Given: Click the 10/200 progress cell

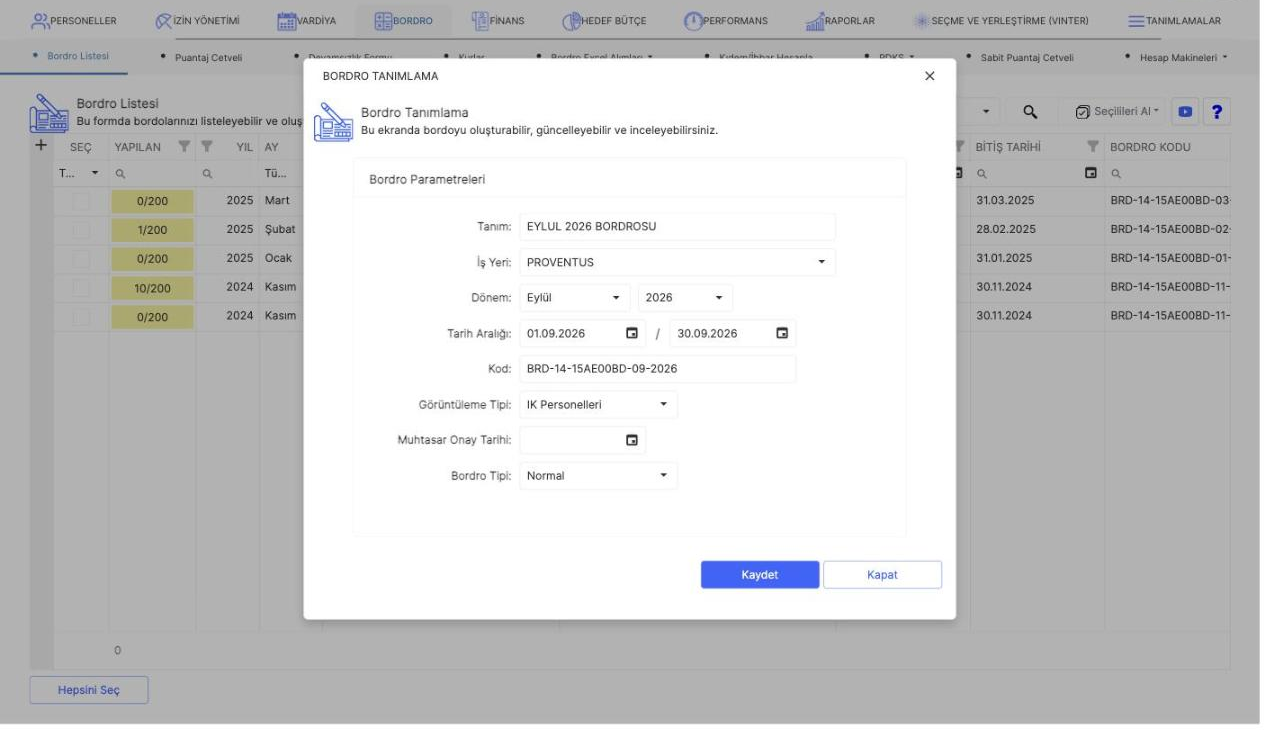Looking at the screenshot, I should [x=152, y=287].
